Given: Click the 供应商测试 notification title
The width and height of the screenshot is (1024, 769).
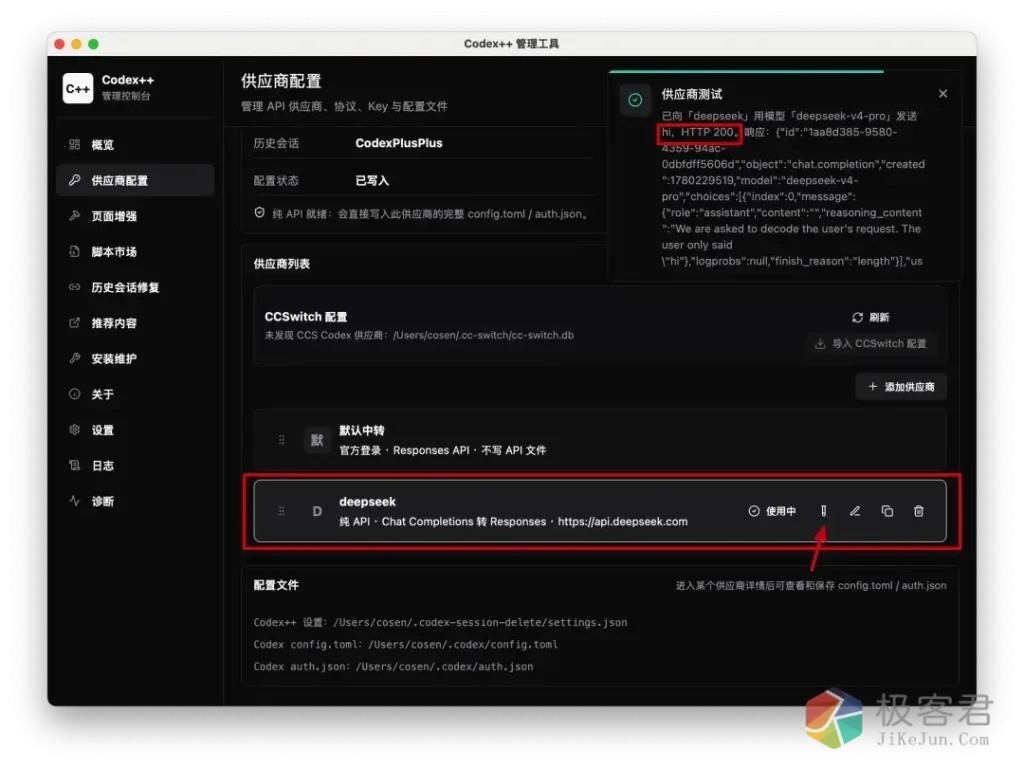Looking at the screenshot, I should pos(692,94).
